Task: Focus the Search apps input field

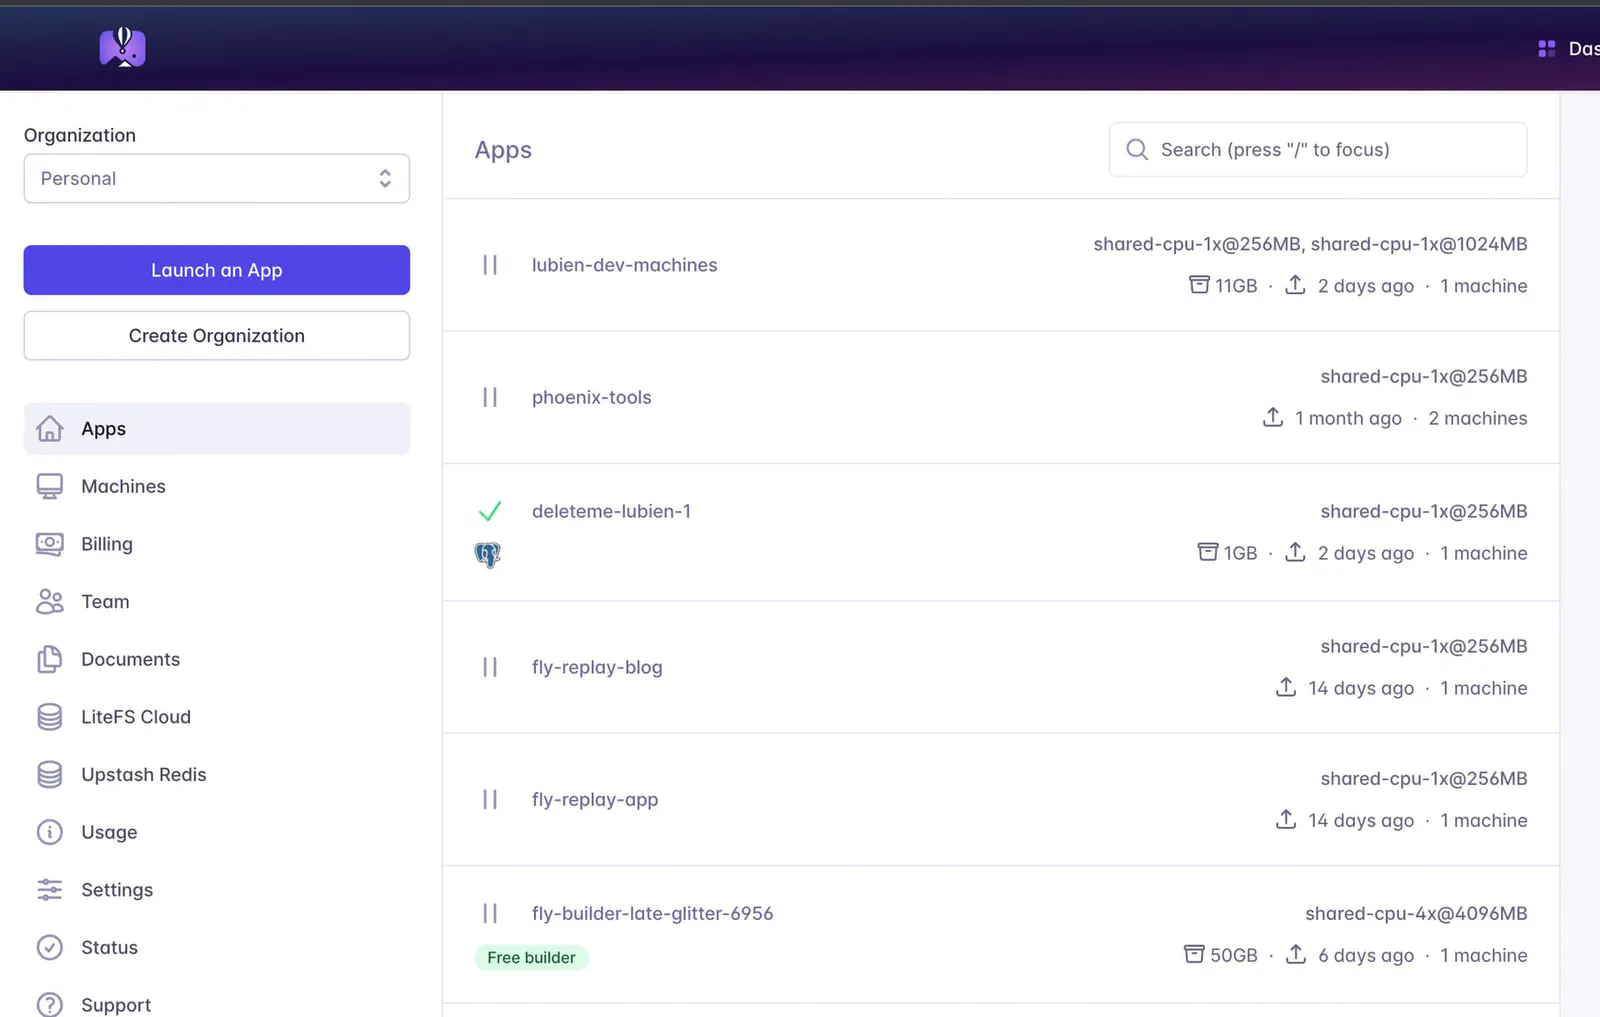Action: (x=1318, y=150)
